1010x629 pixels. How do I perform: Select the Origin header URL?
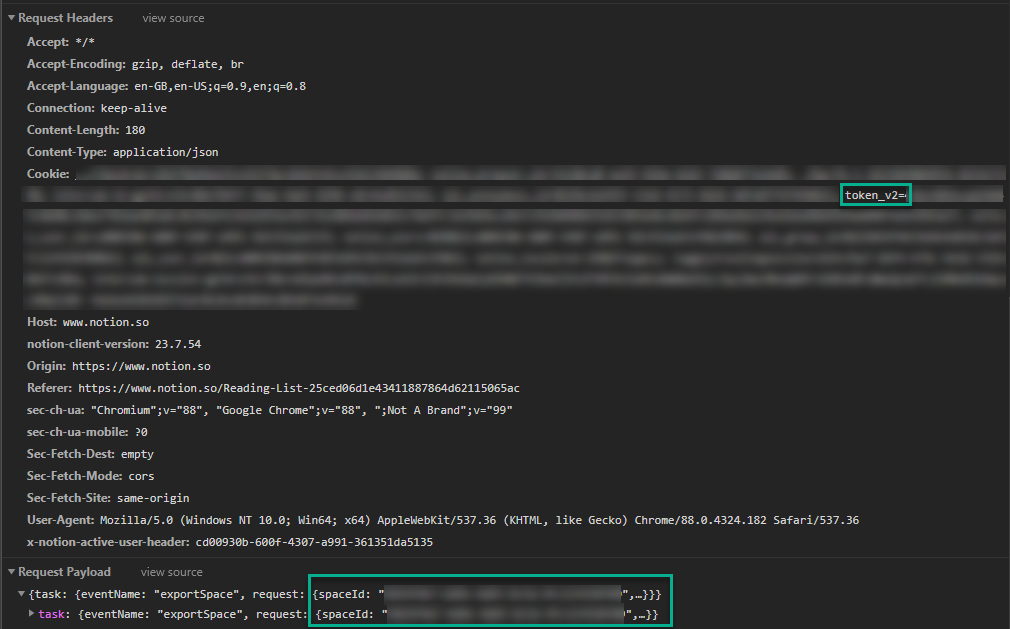coord(142,366)
